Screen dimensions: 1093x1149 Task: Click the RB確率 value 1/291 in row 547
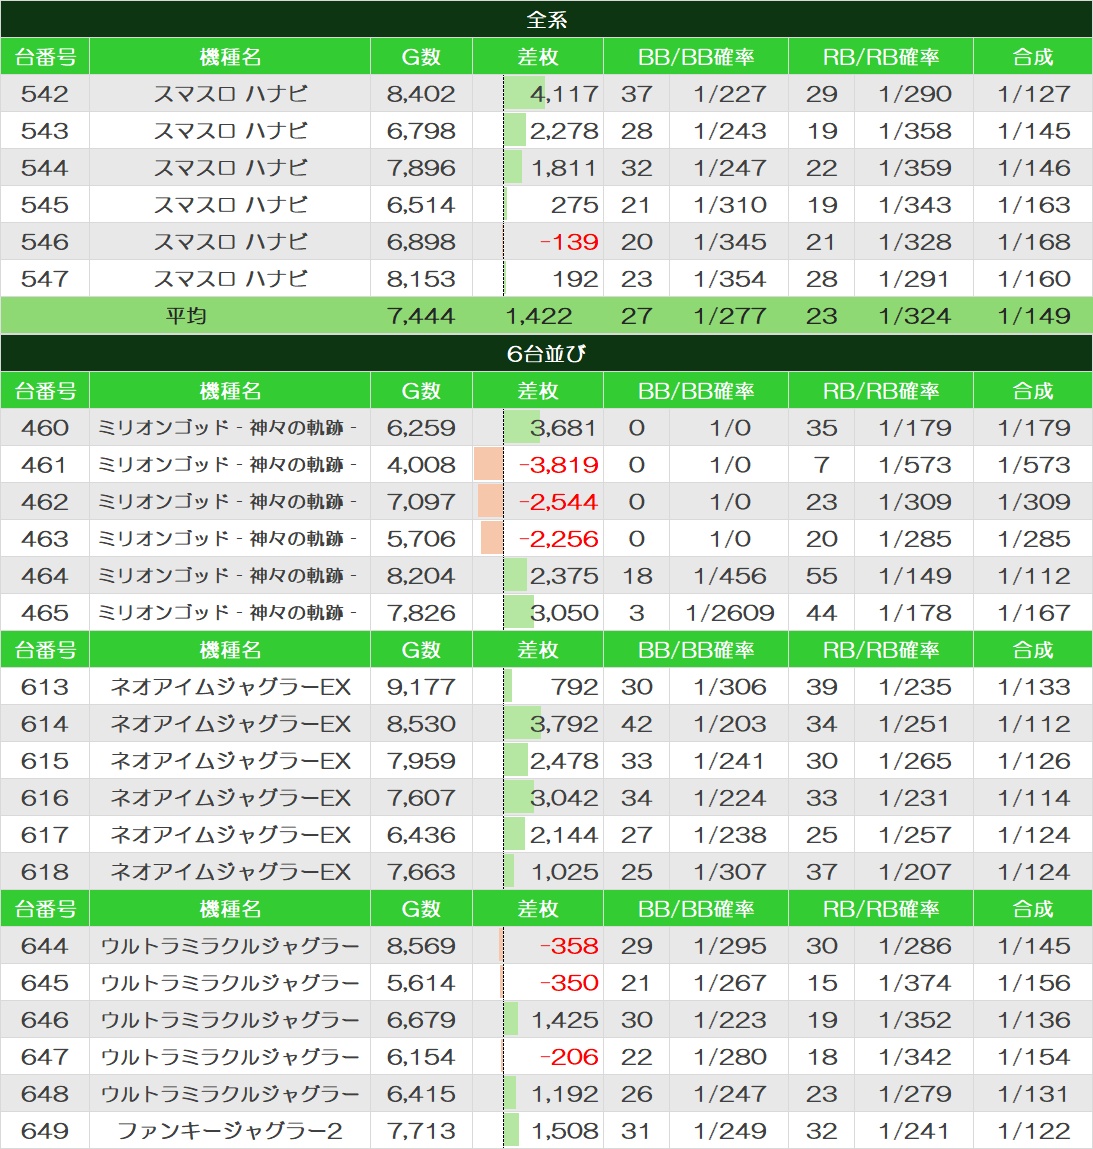(x=914, y=279)
